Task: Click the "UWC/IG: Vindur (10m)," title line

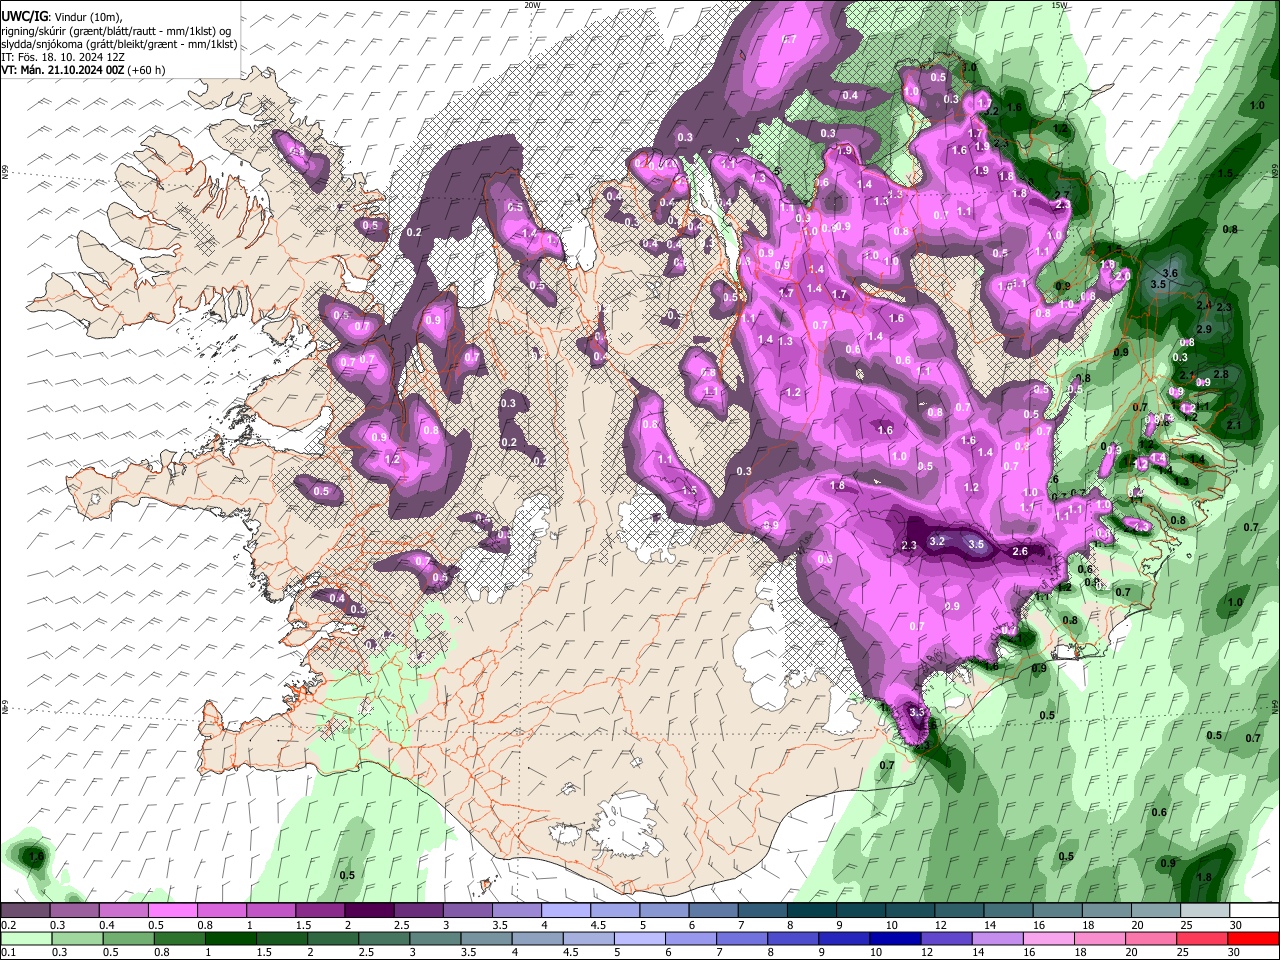Action: [61, 17]
